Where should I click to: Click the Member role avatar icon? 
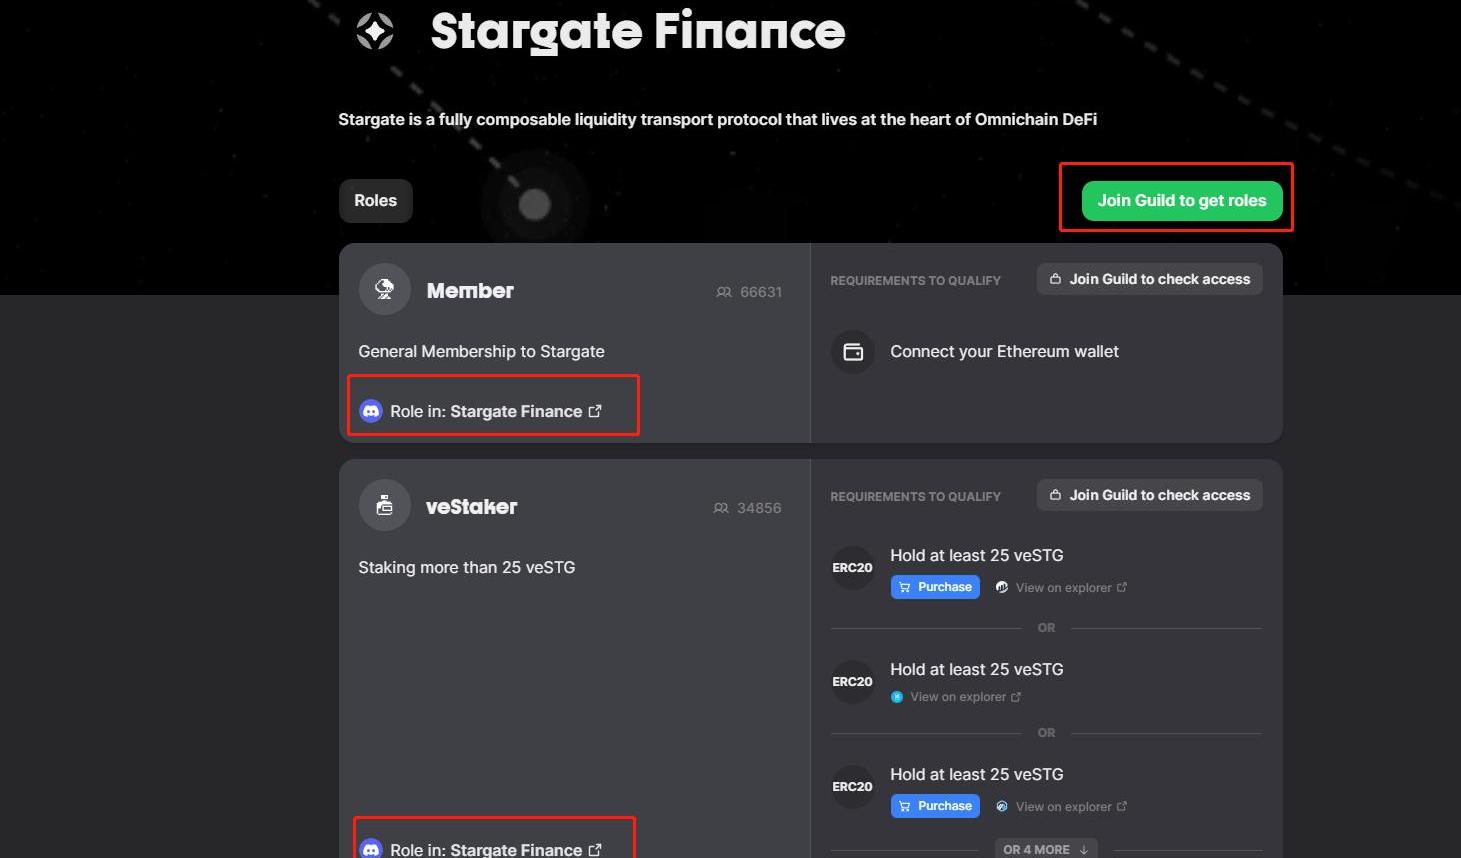385,290
